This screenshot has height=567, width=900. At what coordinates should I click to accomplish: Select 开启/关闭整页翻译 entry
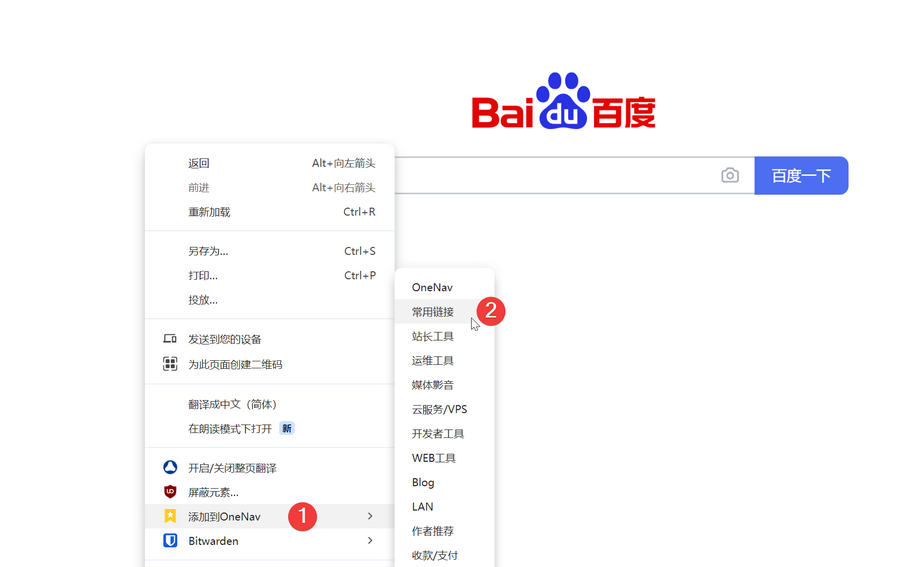click(x=270, y=468)
